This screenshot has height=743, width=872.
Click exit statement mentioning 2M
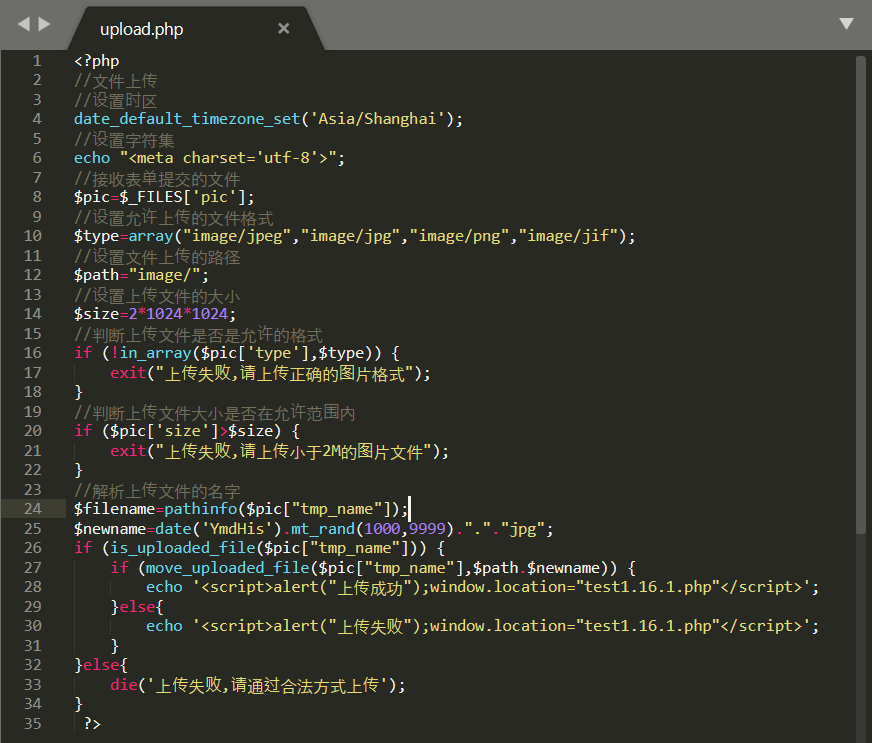point(279,450)
